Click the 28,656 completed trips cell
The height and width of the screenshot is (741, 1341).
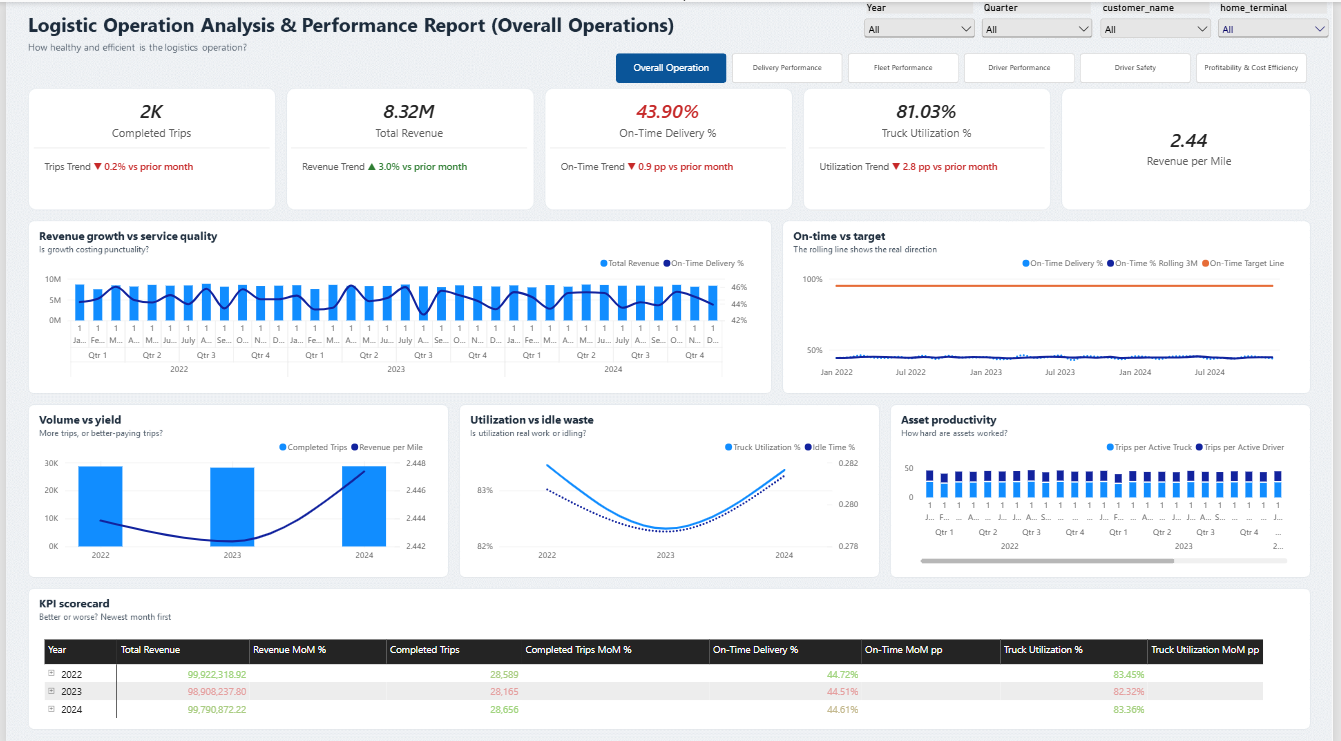point(504,710)
